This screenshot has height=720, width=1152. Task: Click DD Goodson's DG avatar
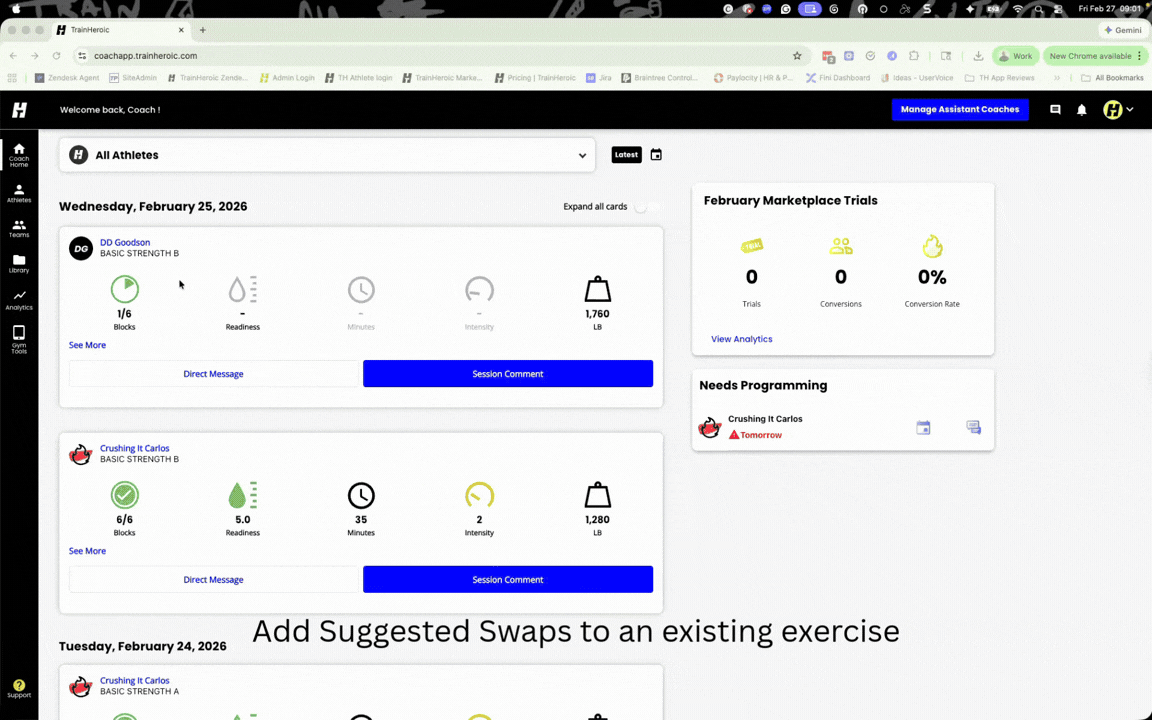click(x=81, y=248)
